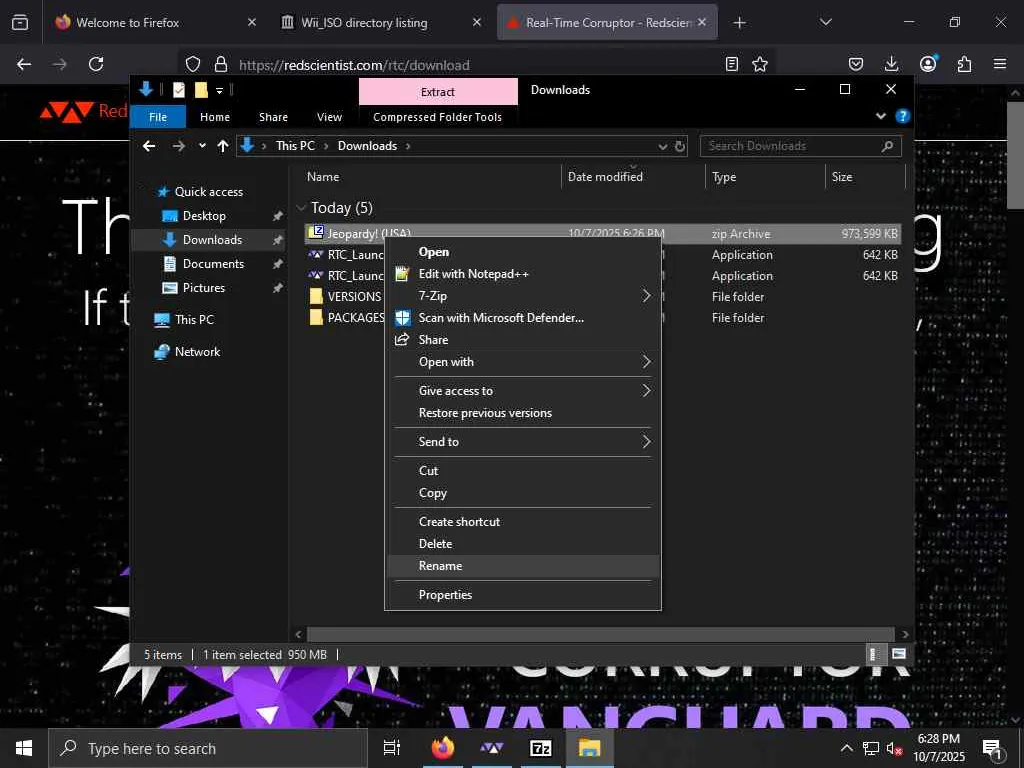Expand the Give access to submenu
This screenshot has height=768, width=1024.
pos(522,391)
